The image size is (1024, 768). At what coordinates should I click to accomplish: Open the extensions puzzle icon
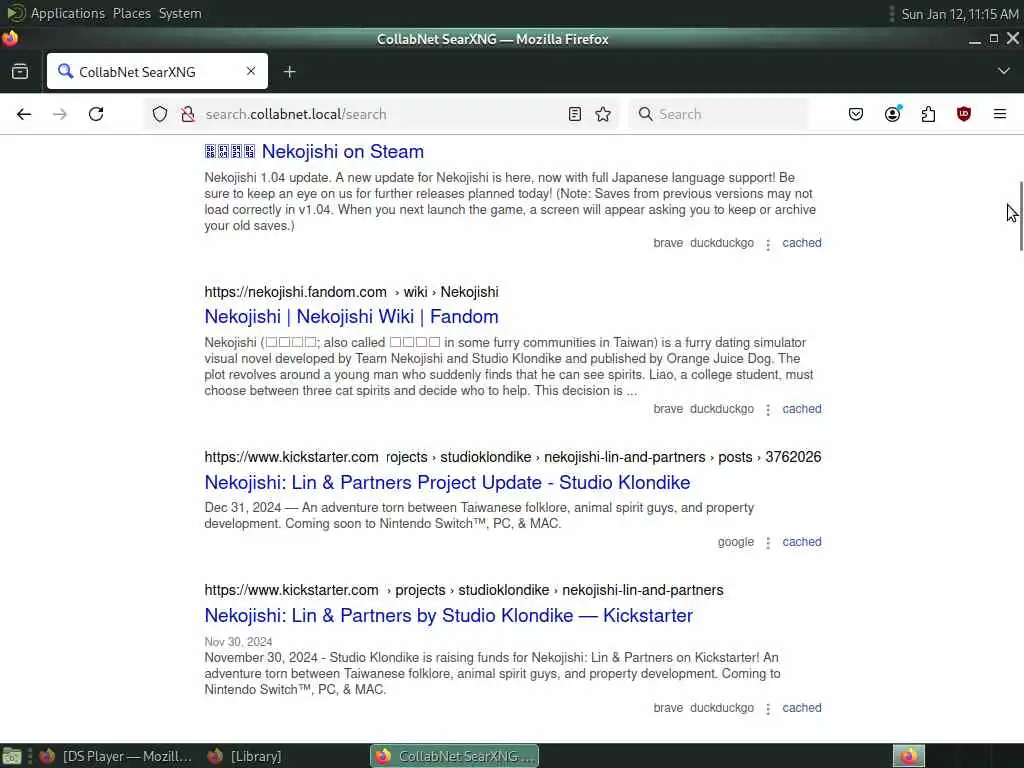pos(928,114)
